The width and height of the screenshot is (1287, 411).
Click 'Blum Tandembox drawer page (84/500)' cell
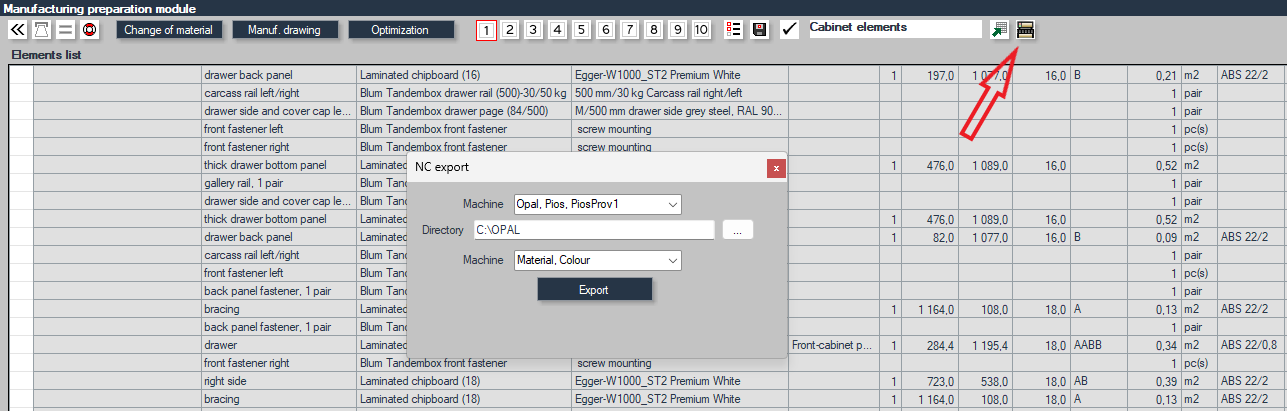pos(464,111)
